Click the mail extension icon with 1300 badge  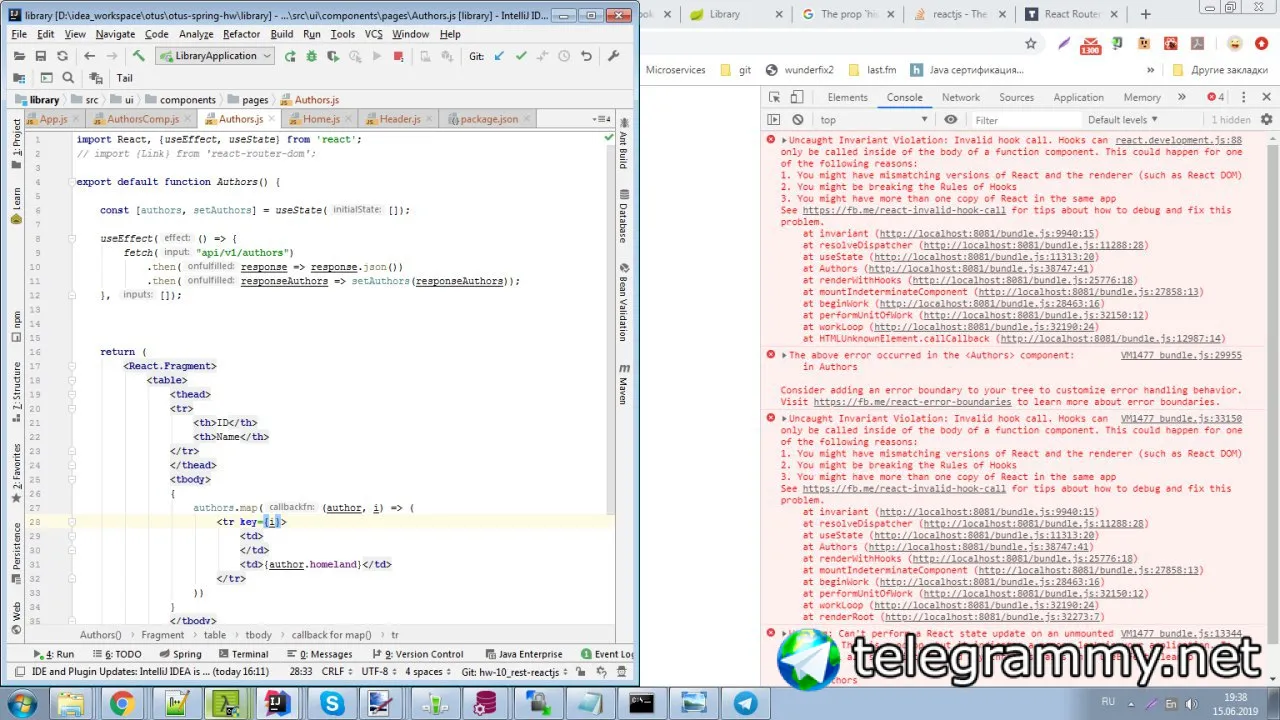[x=1090, y=44]
